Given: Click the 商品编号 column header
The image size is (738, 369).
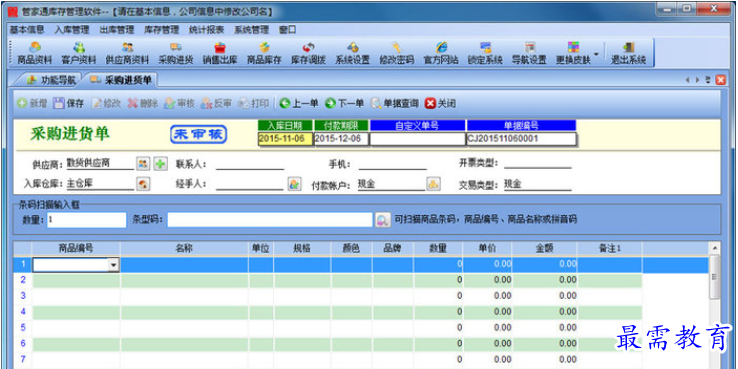Looking at the screenshot, I should [x=76, y=248].
